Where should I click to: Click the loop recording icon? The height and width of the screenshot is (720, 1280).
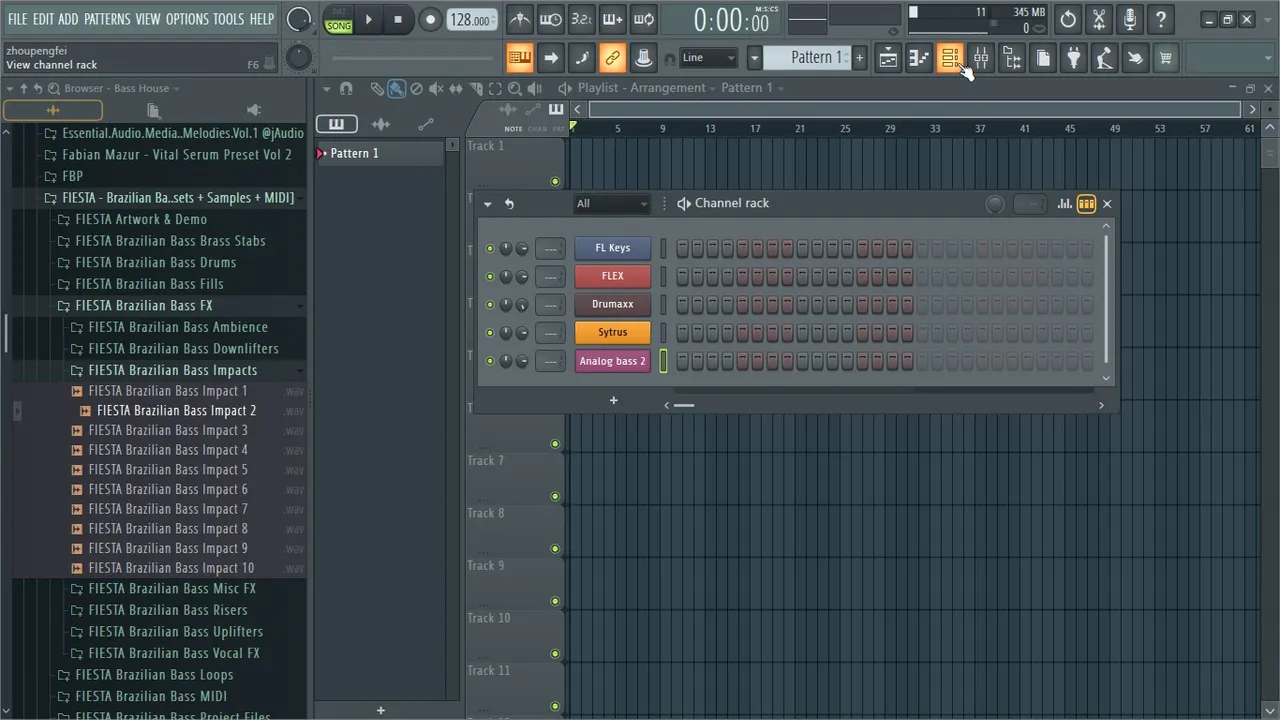(644, 19)
